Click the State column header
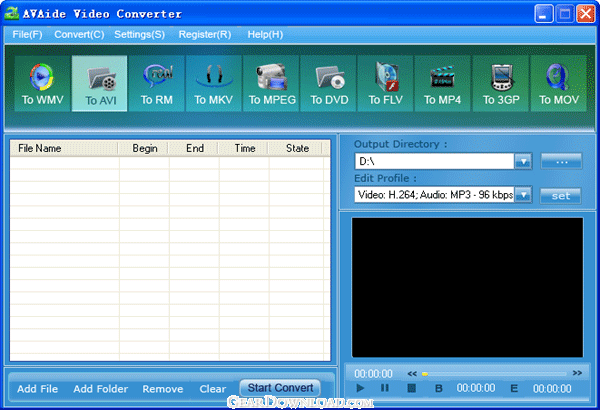 [x=296, y=148]
